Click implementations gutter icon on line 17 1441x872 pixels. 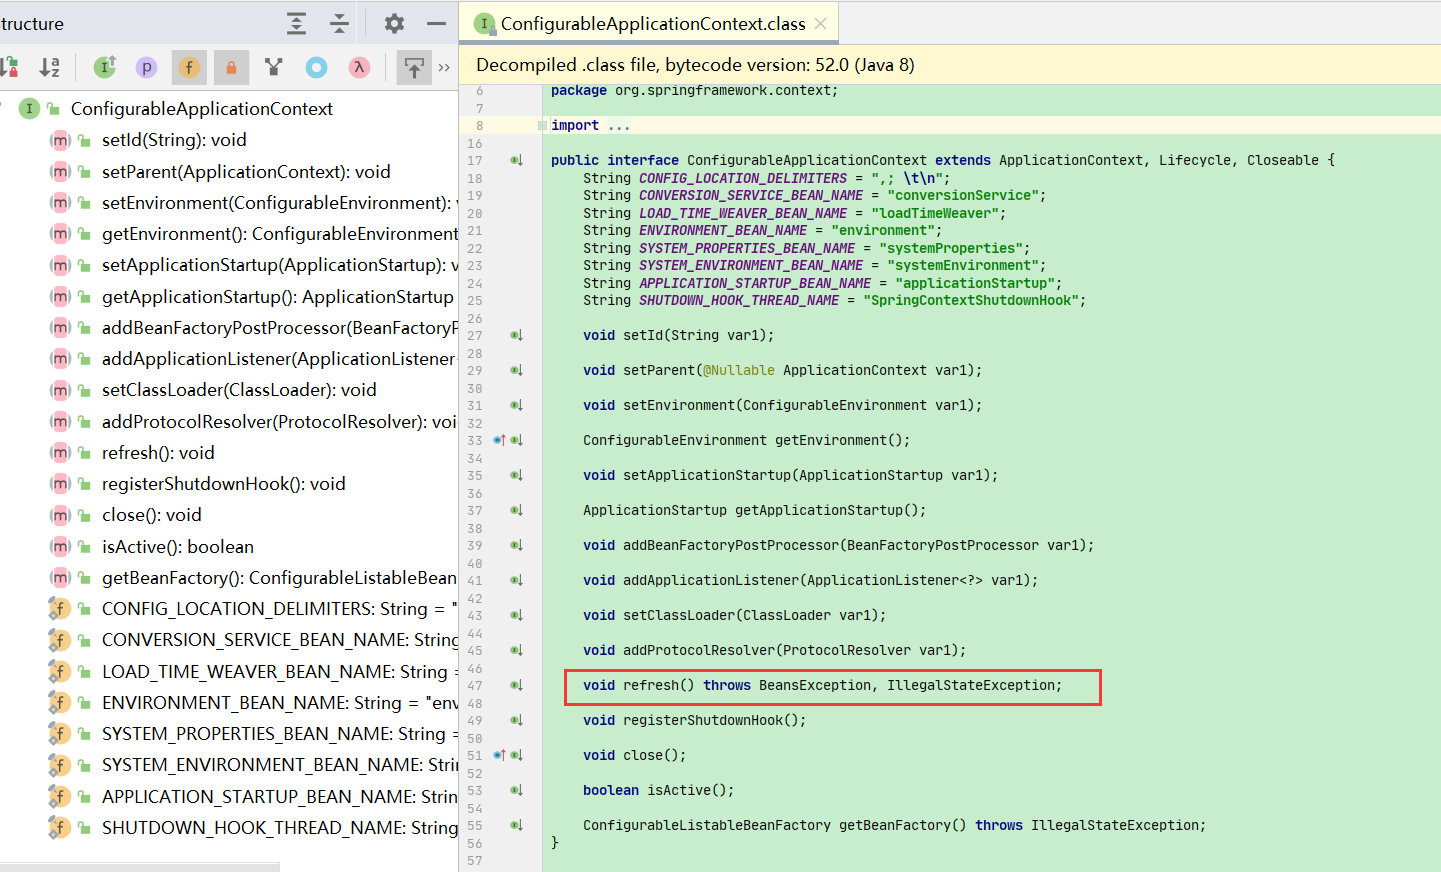516,160
